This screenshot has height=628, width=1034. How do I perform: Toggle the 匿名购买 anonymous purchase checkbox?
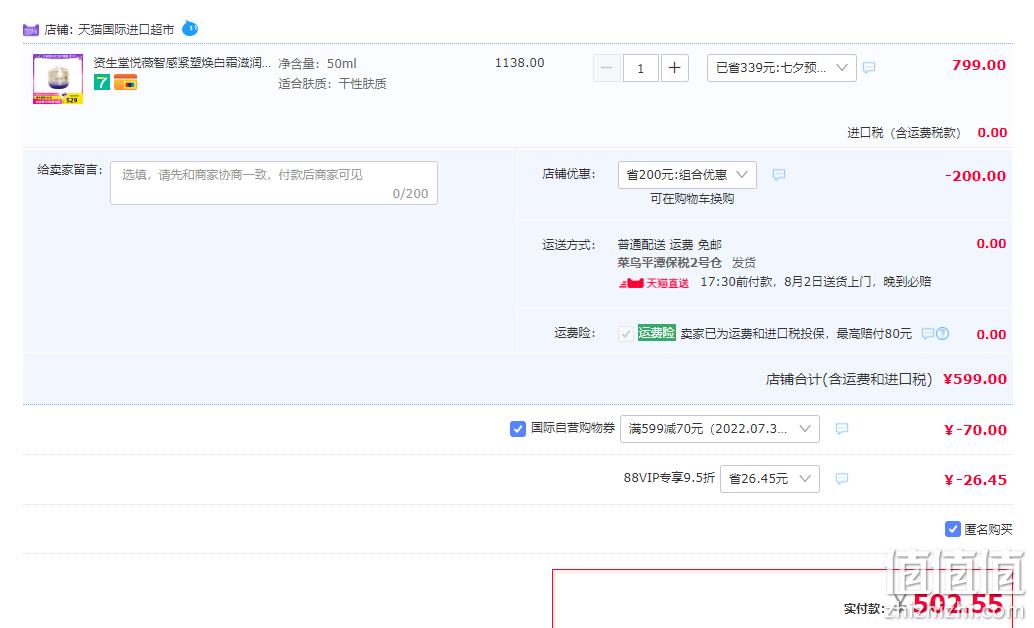[953, 529]
